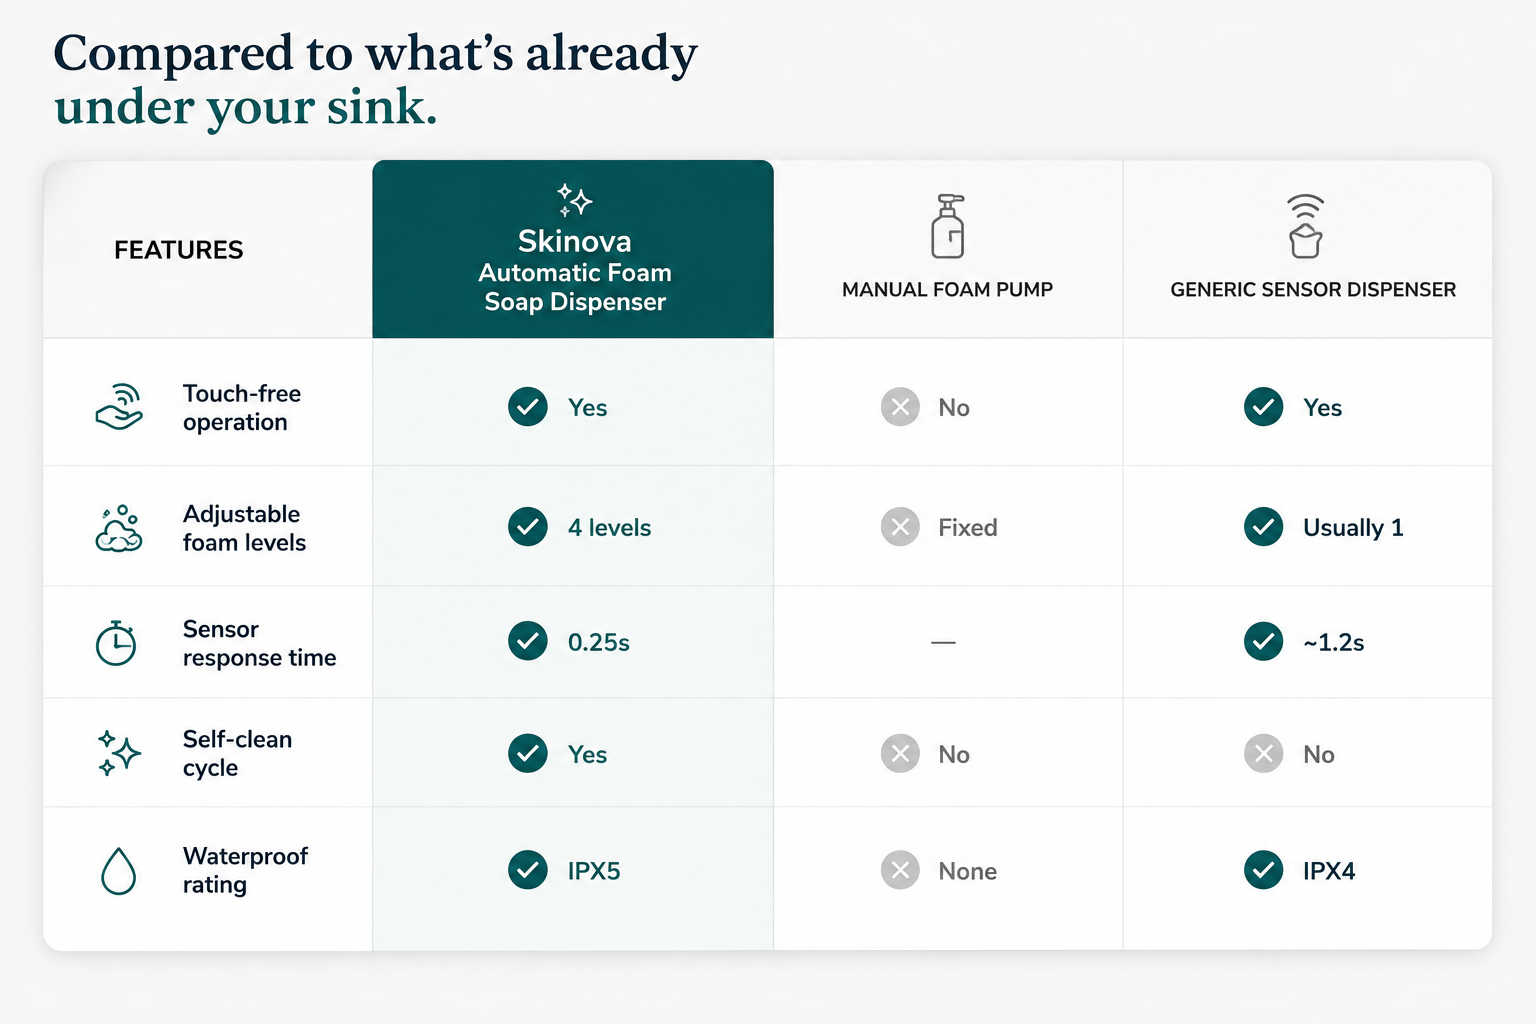The width and height of the screenshot is (1536, 1024).
Task: Click the foam bubbles icon
Action: click(119, 528)
